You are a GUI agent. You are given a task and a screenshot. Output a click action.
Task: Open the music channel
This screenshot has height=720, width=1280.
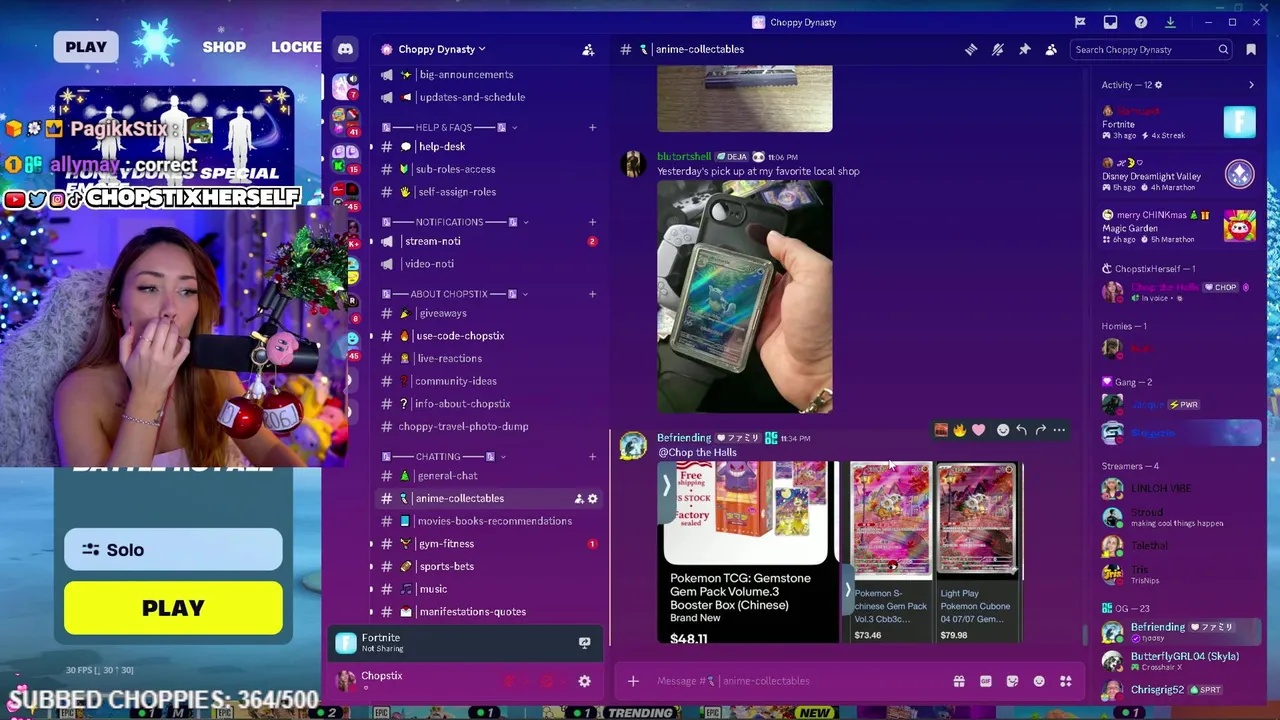point(488,589)
